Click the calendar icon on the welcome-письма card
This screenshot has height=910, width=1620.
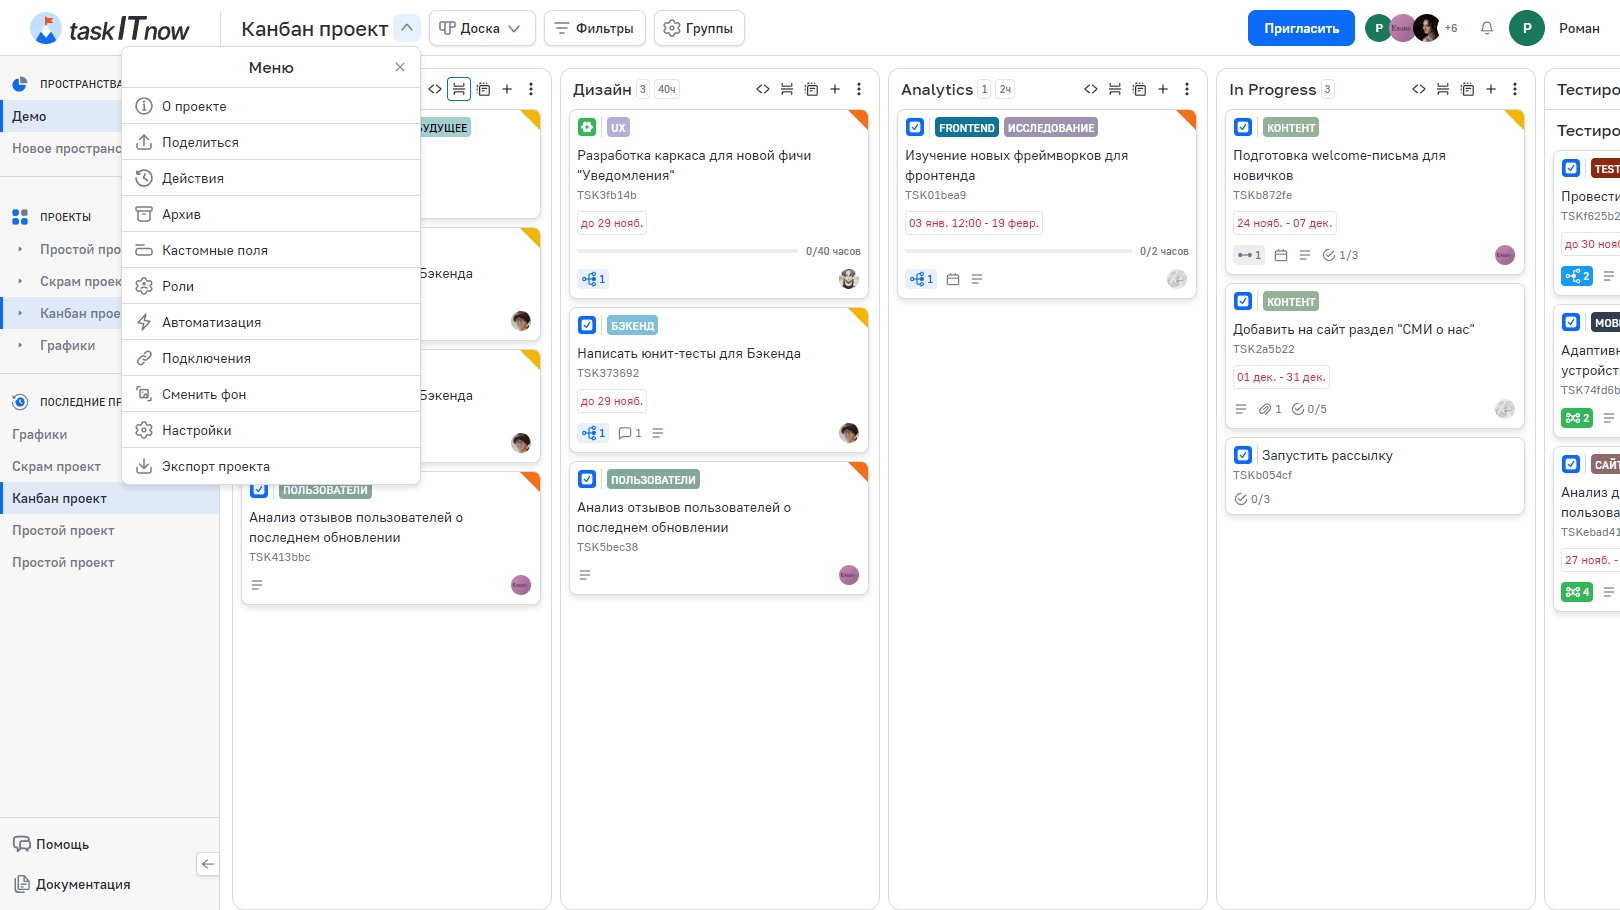coord(1281,255)
